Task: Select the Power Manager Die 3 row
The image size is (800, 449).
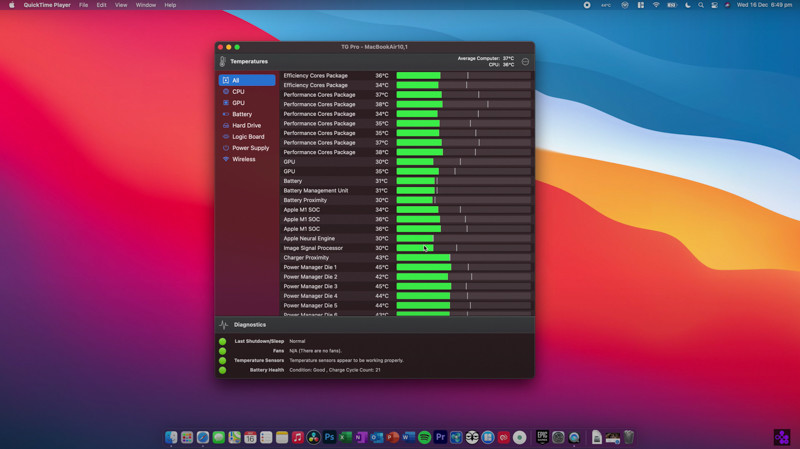Action: [407, 286]
